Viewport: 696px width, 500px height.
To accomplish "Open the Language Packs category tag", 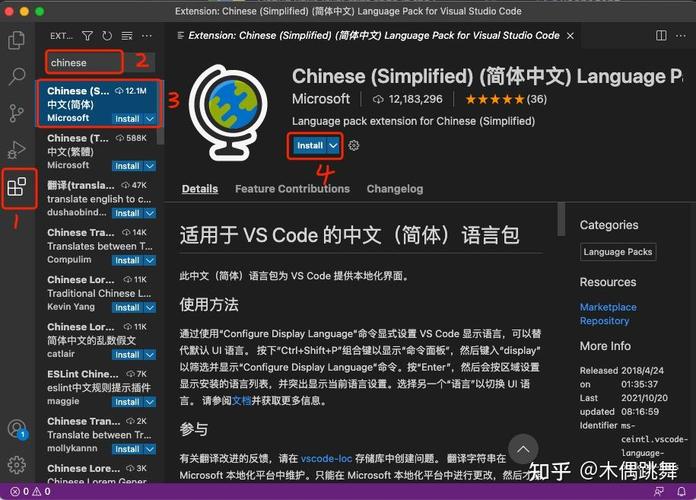I will tap(617, 252).
